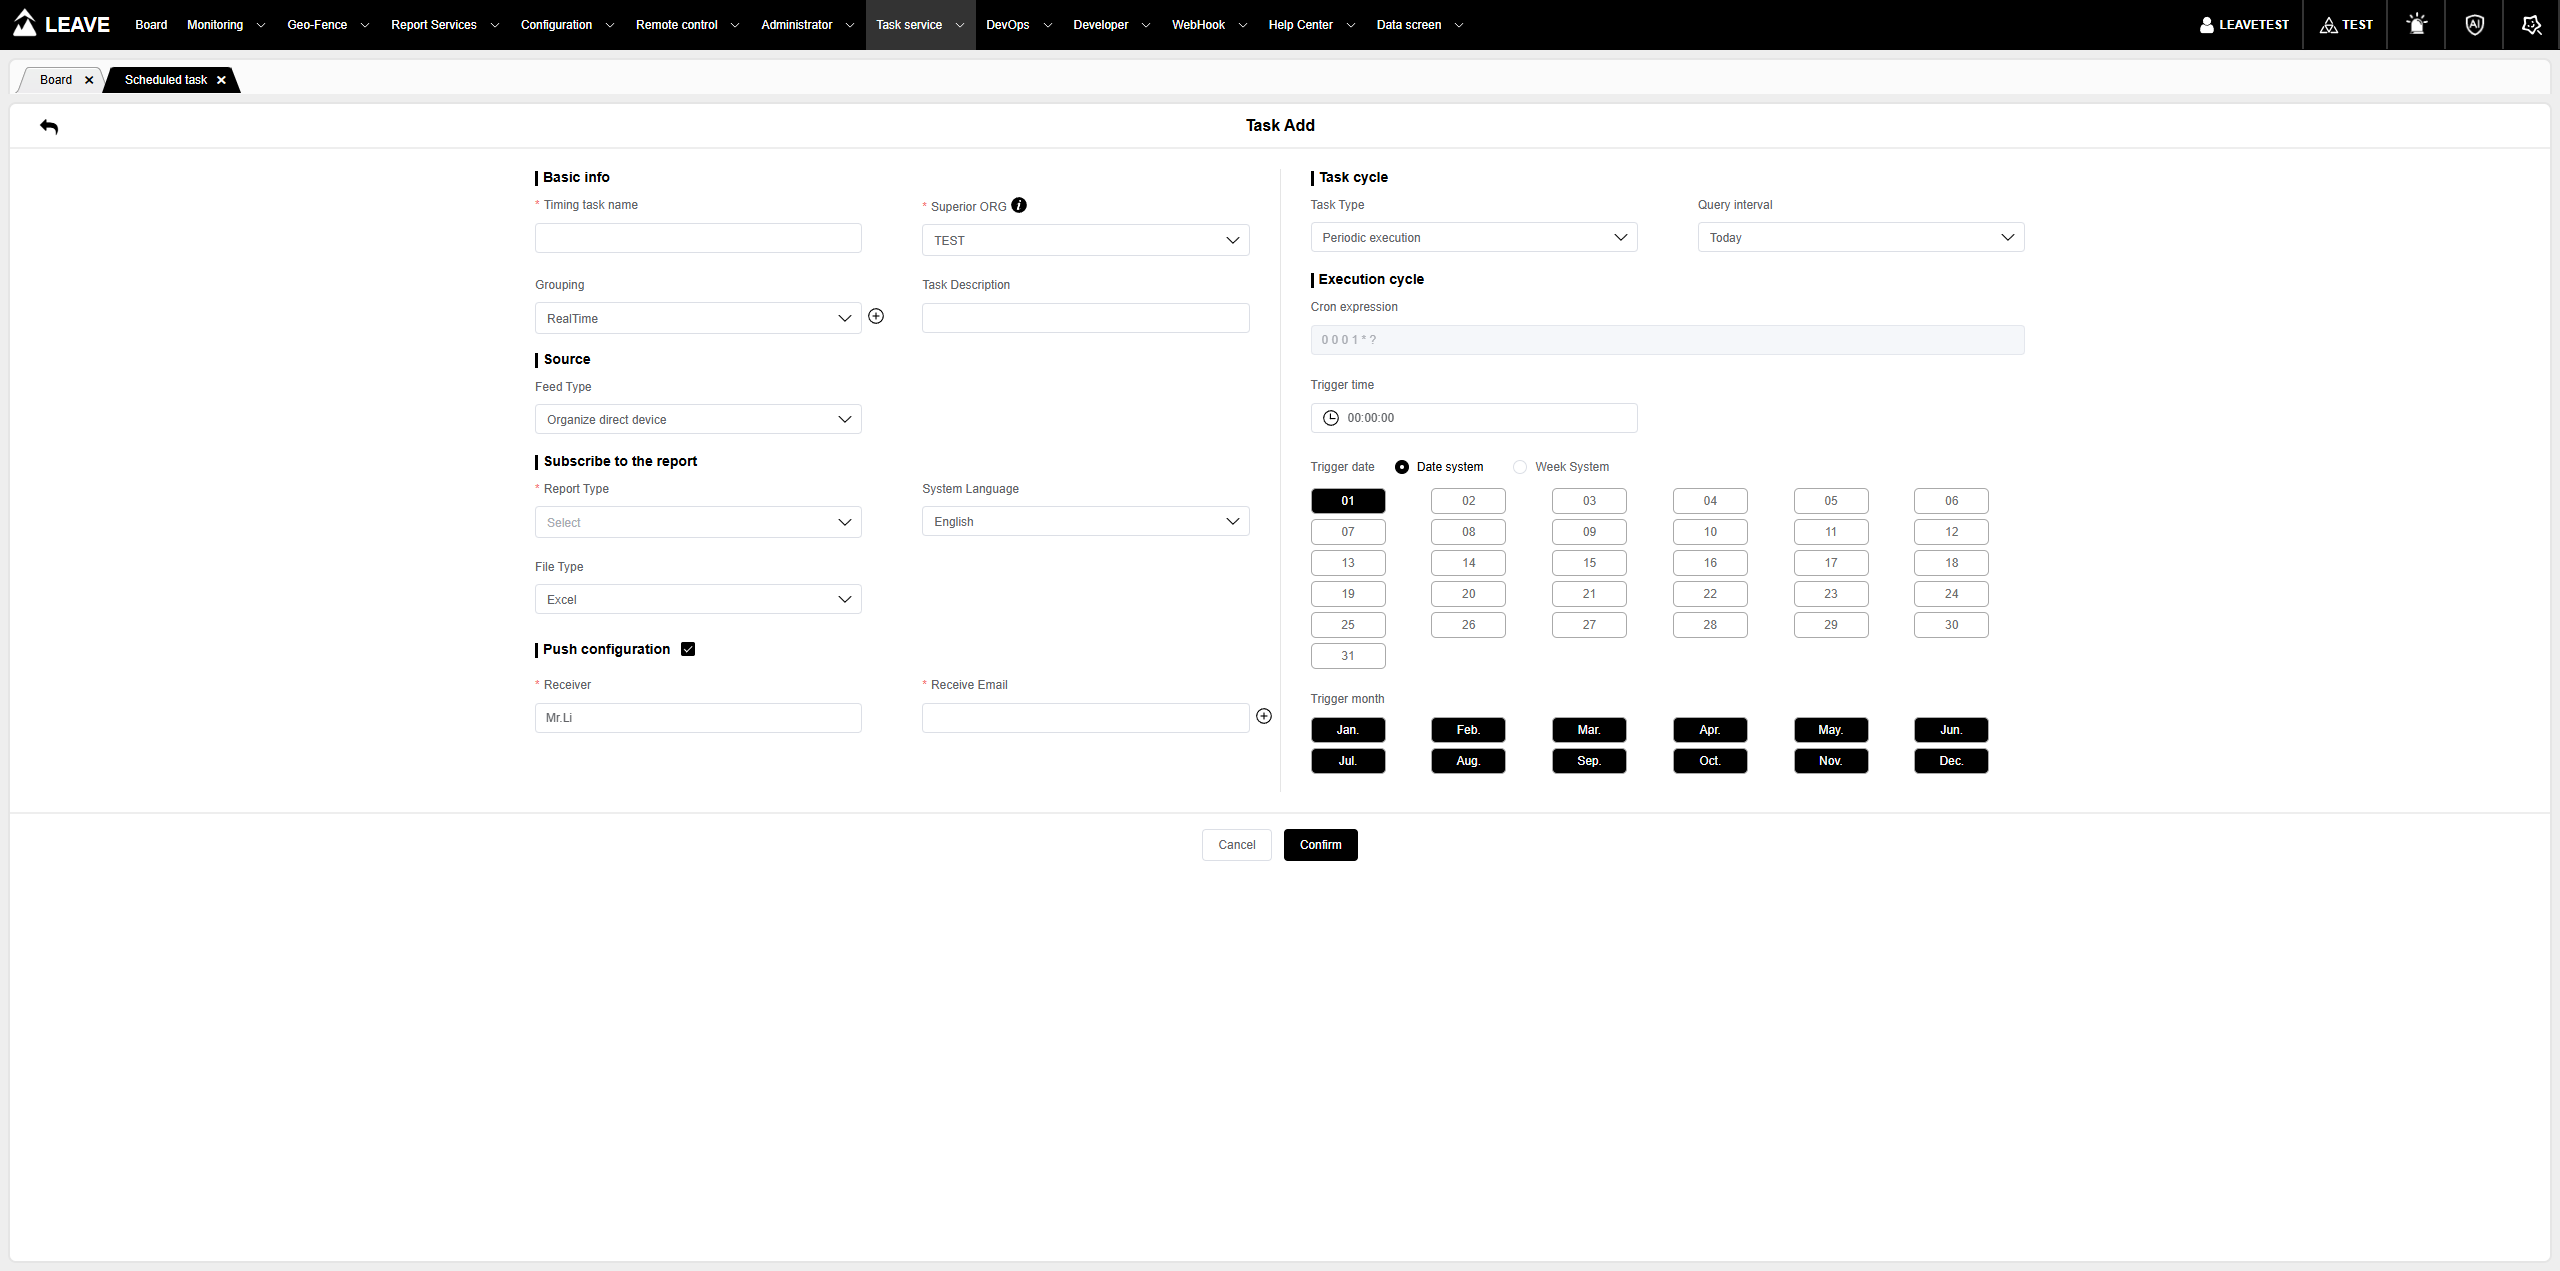Uncheck the Push configuration checkbox
Viewport: 2560px width, 1271px height.
pos(688,649)
